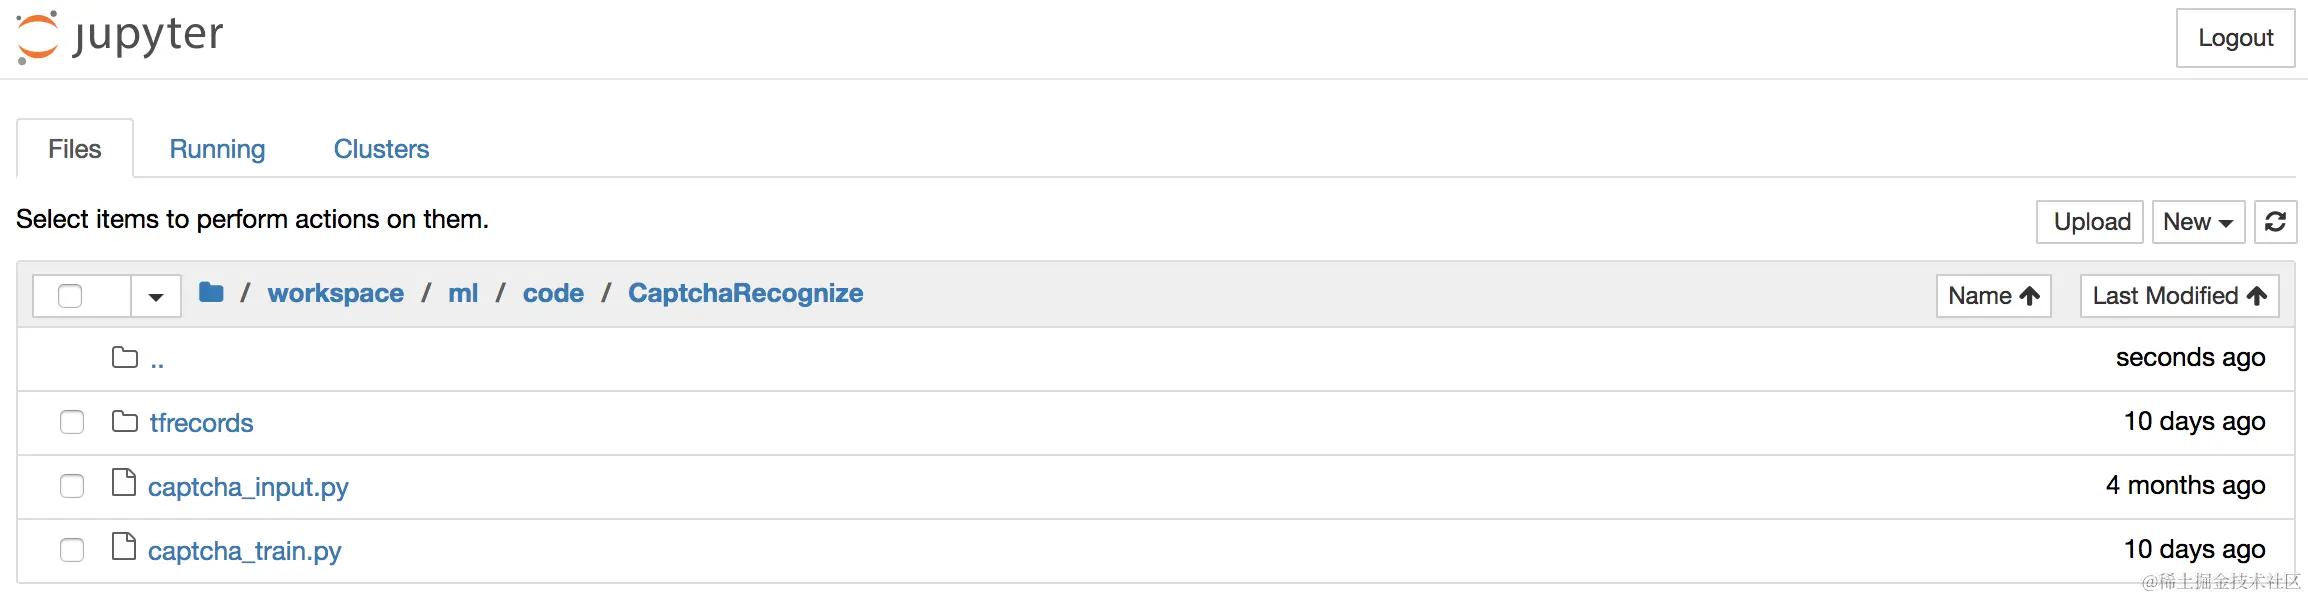This screenshot has width=2308, height=598.
Task: Refresh the notebook file list
Action: click(x=2275, y=222)
